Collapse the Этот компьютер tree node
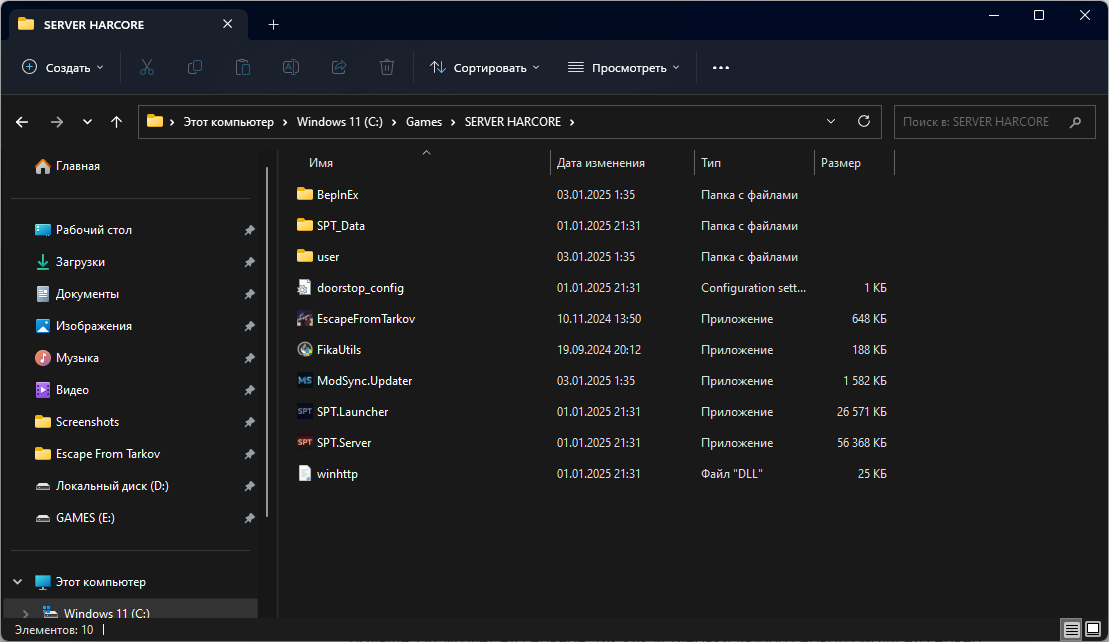1109x642 pixels. pos(18,582)
